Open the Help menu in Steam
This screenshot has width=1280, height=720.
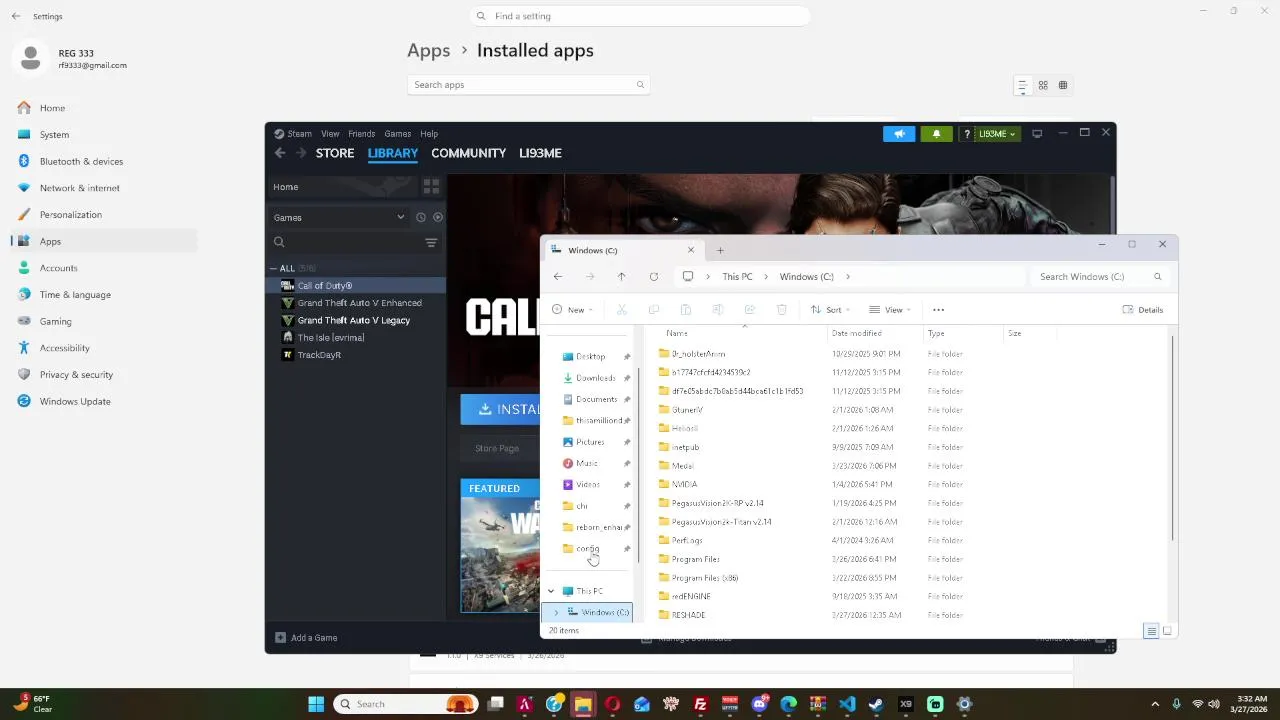[x=429, y=133]
